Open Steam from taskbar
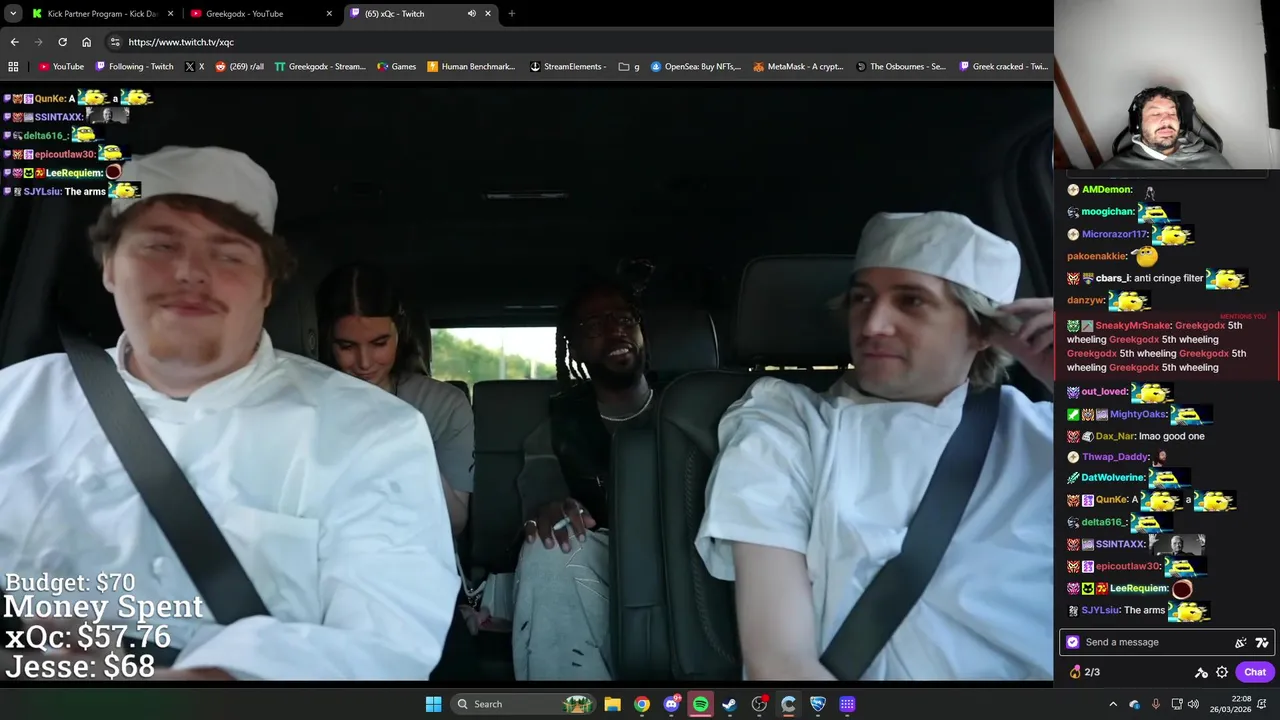The image size is (1280, 720). [x=729, y=704]
